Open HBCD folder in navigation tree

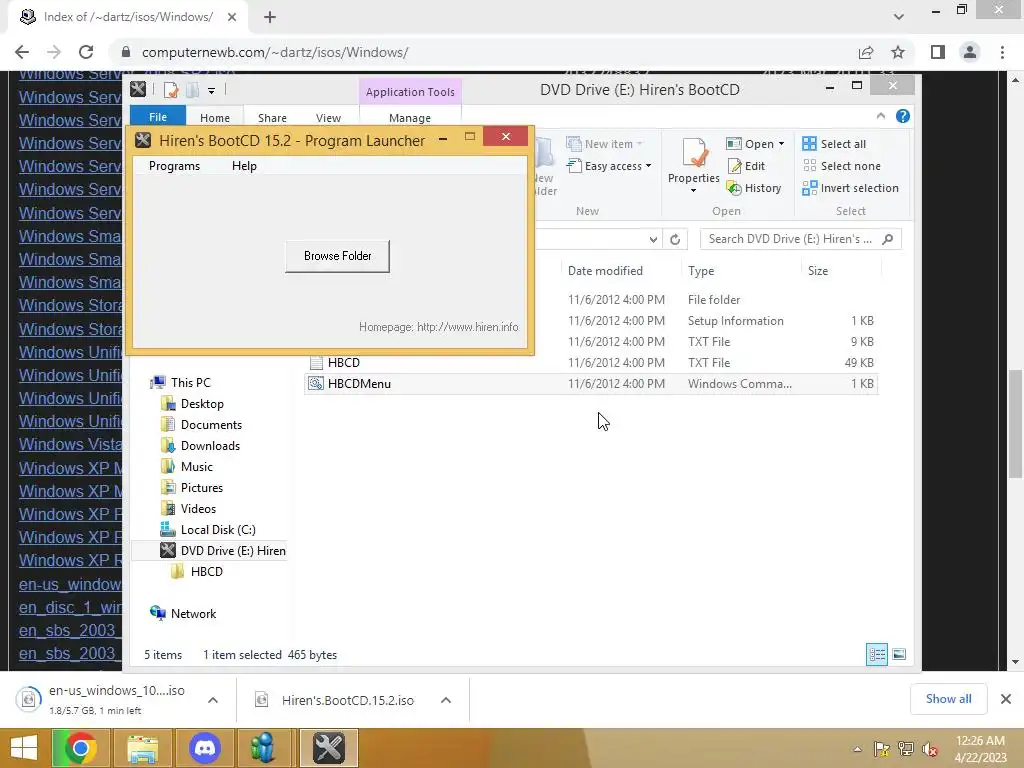(206, 571)
